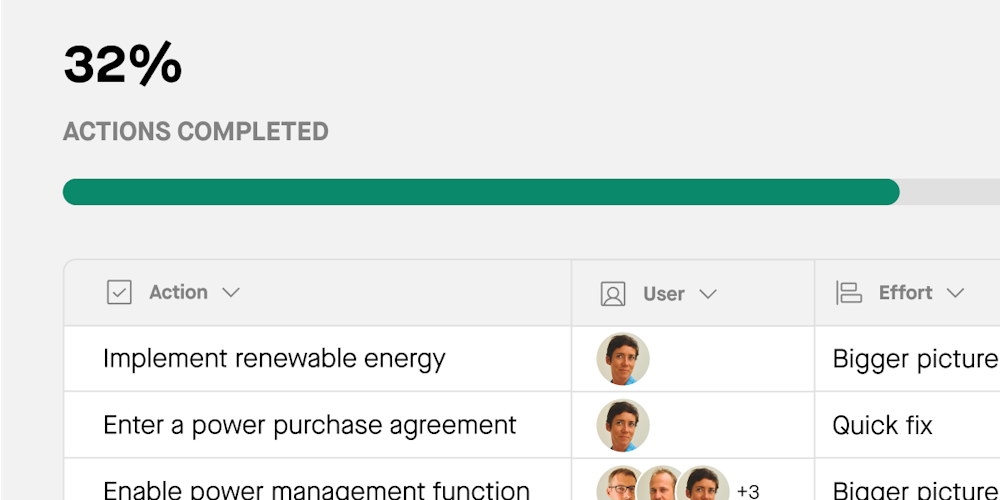Open Enter a power purchase agreement action
This screenshot has width=1000, height=500.
[309, 425]
